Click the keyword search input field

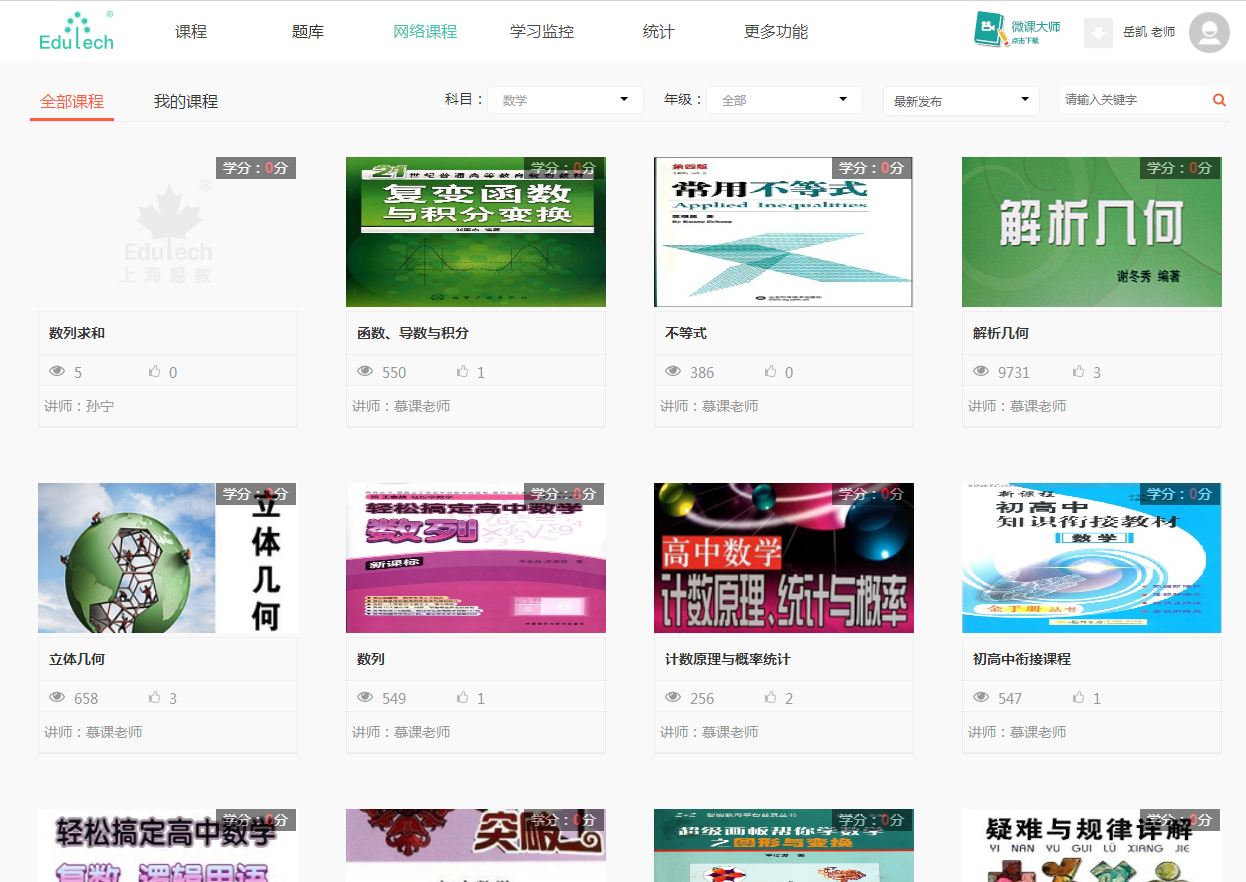1135,100
